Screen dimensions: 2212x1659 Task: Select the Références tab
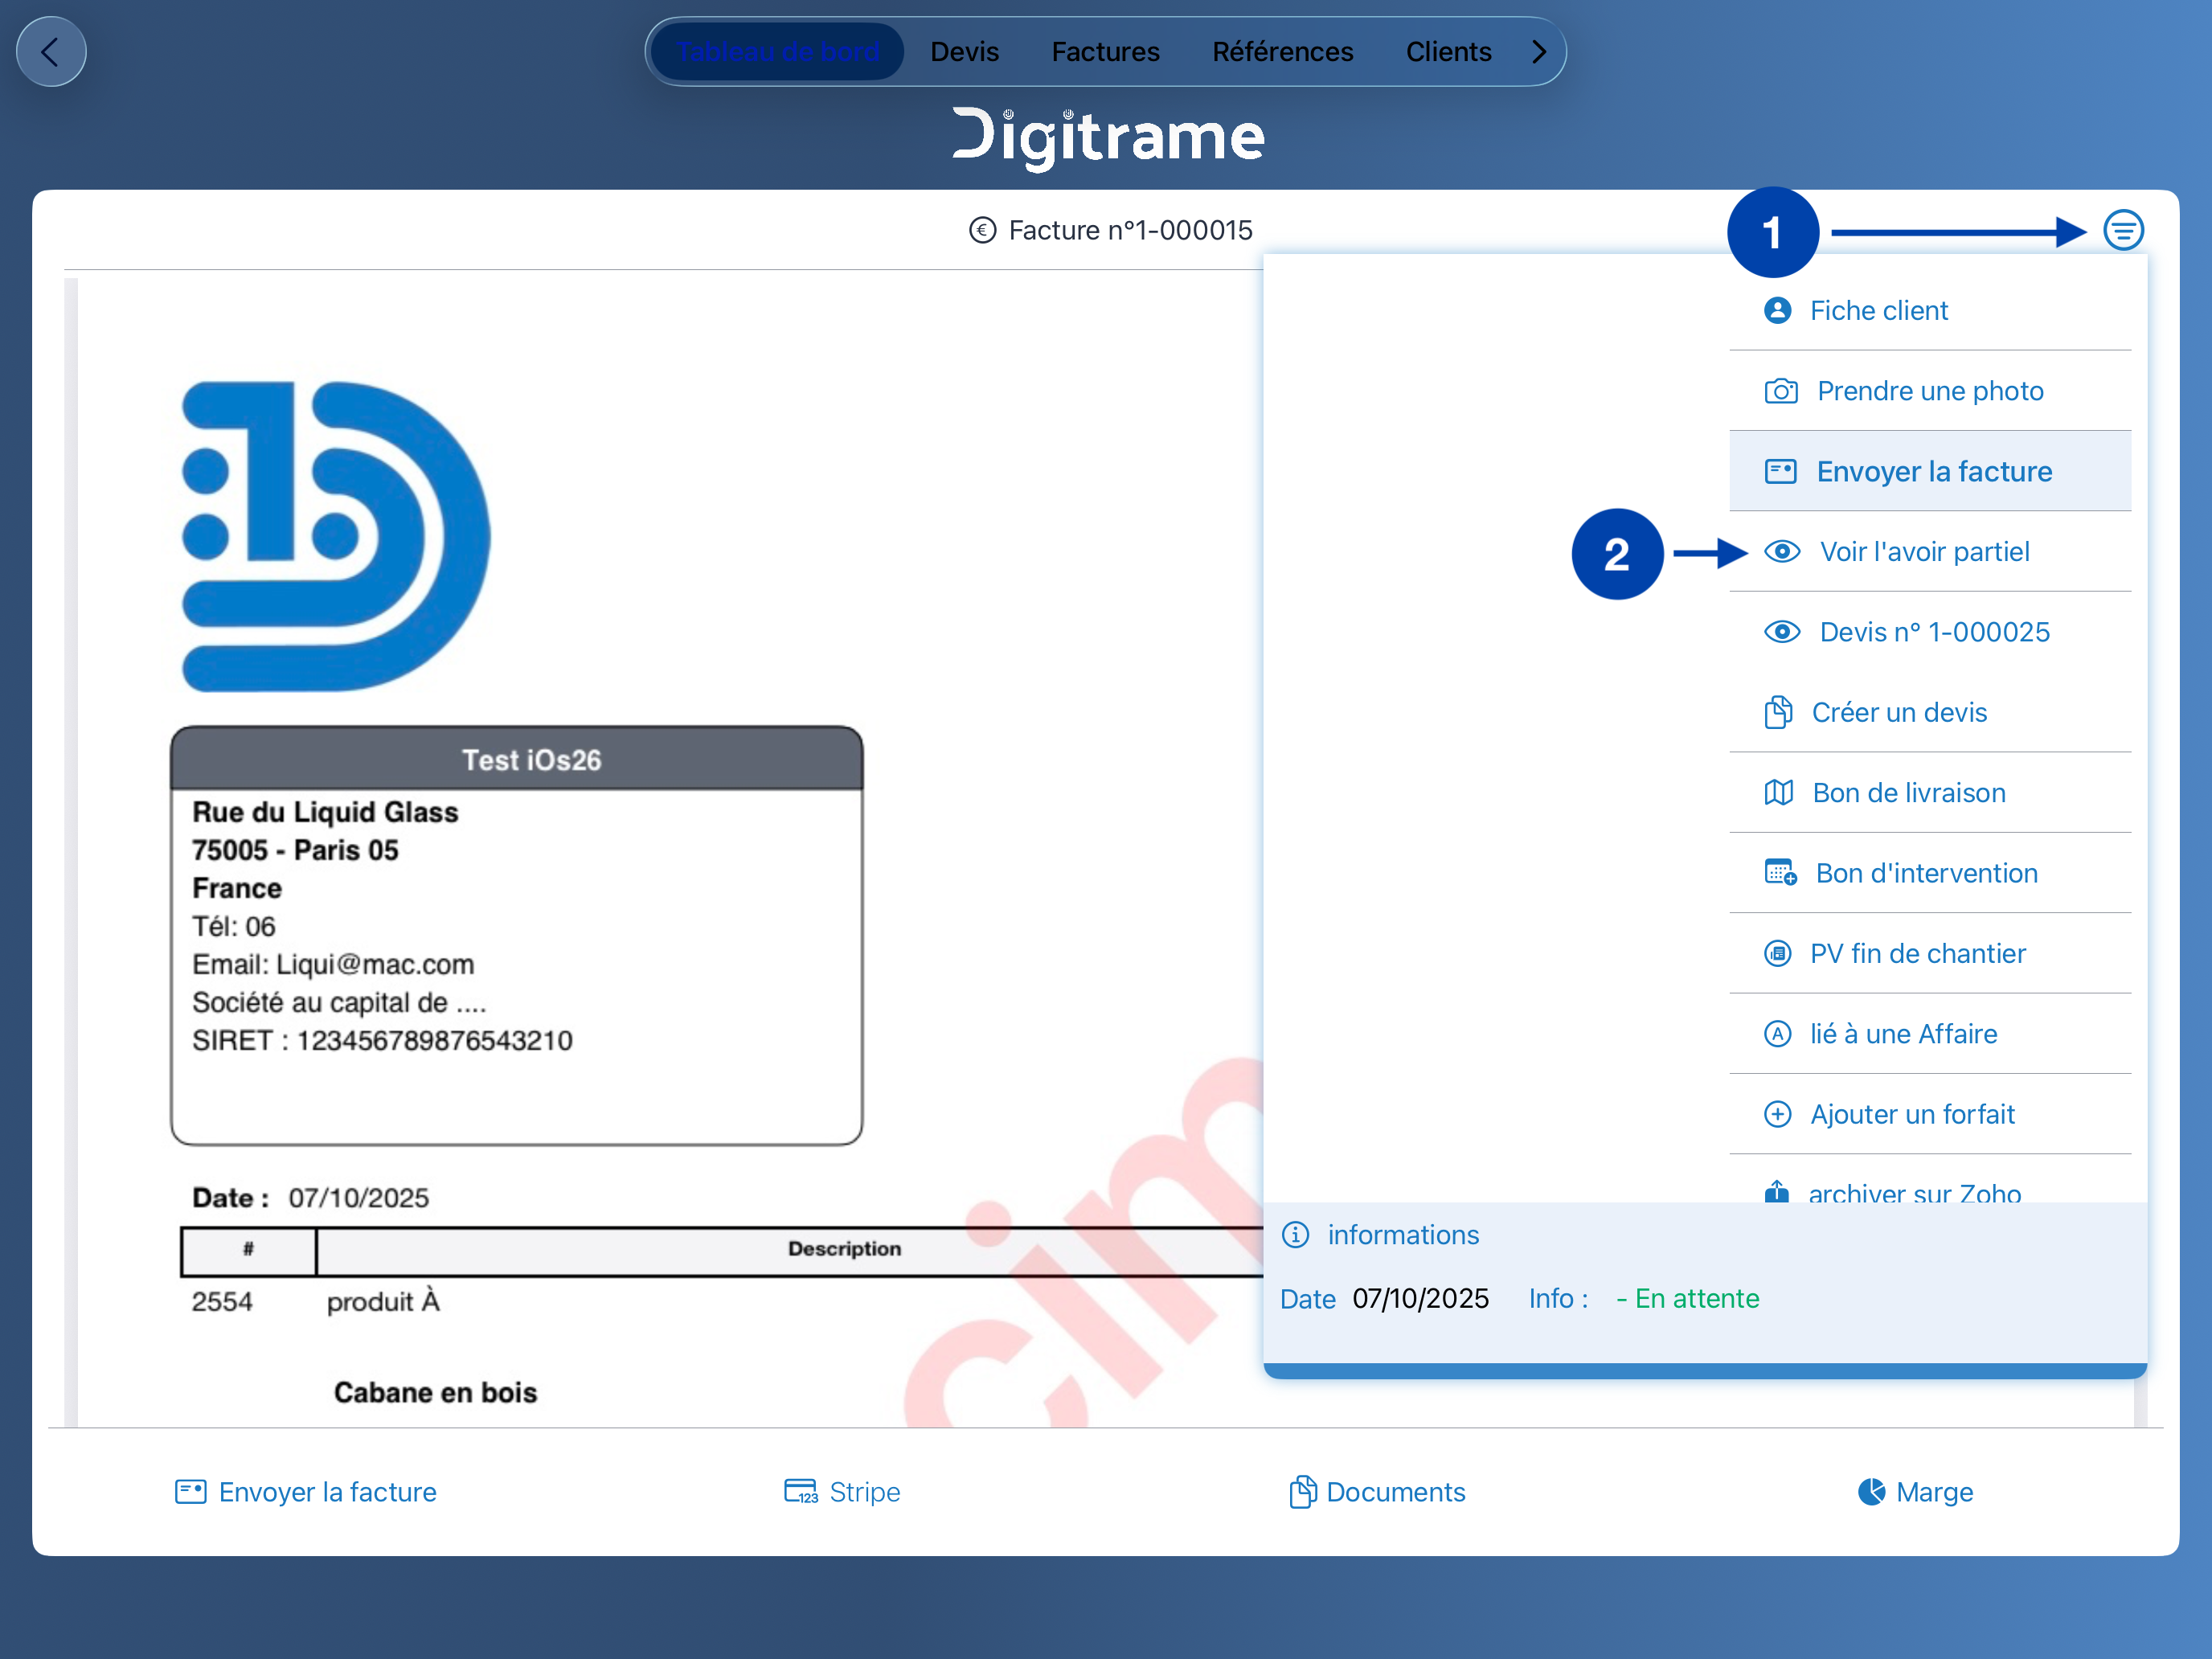point(1282,52)
